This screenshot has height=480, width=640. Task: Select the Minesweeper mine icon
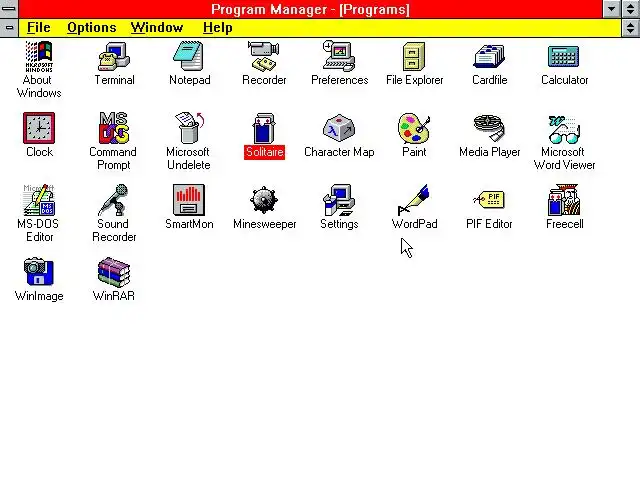pyautogui.click(x=264, y=200)
